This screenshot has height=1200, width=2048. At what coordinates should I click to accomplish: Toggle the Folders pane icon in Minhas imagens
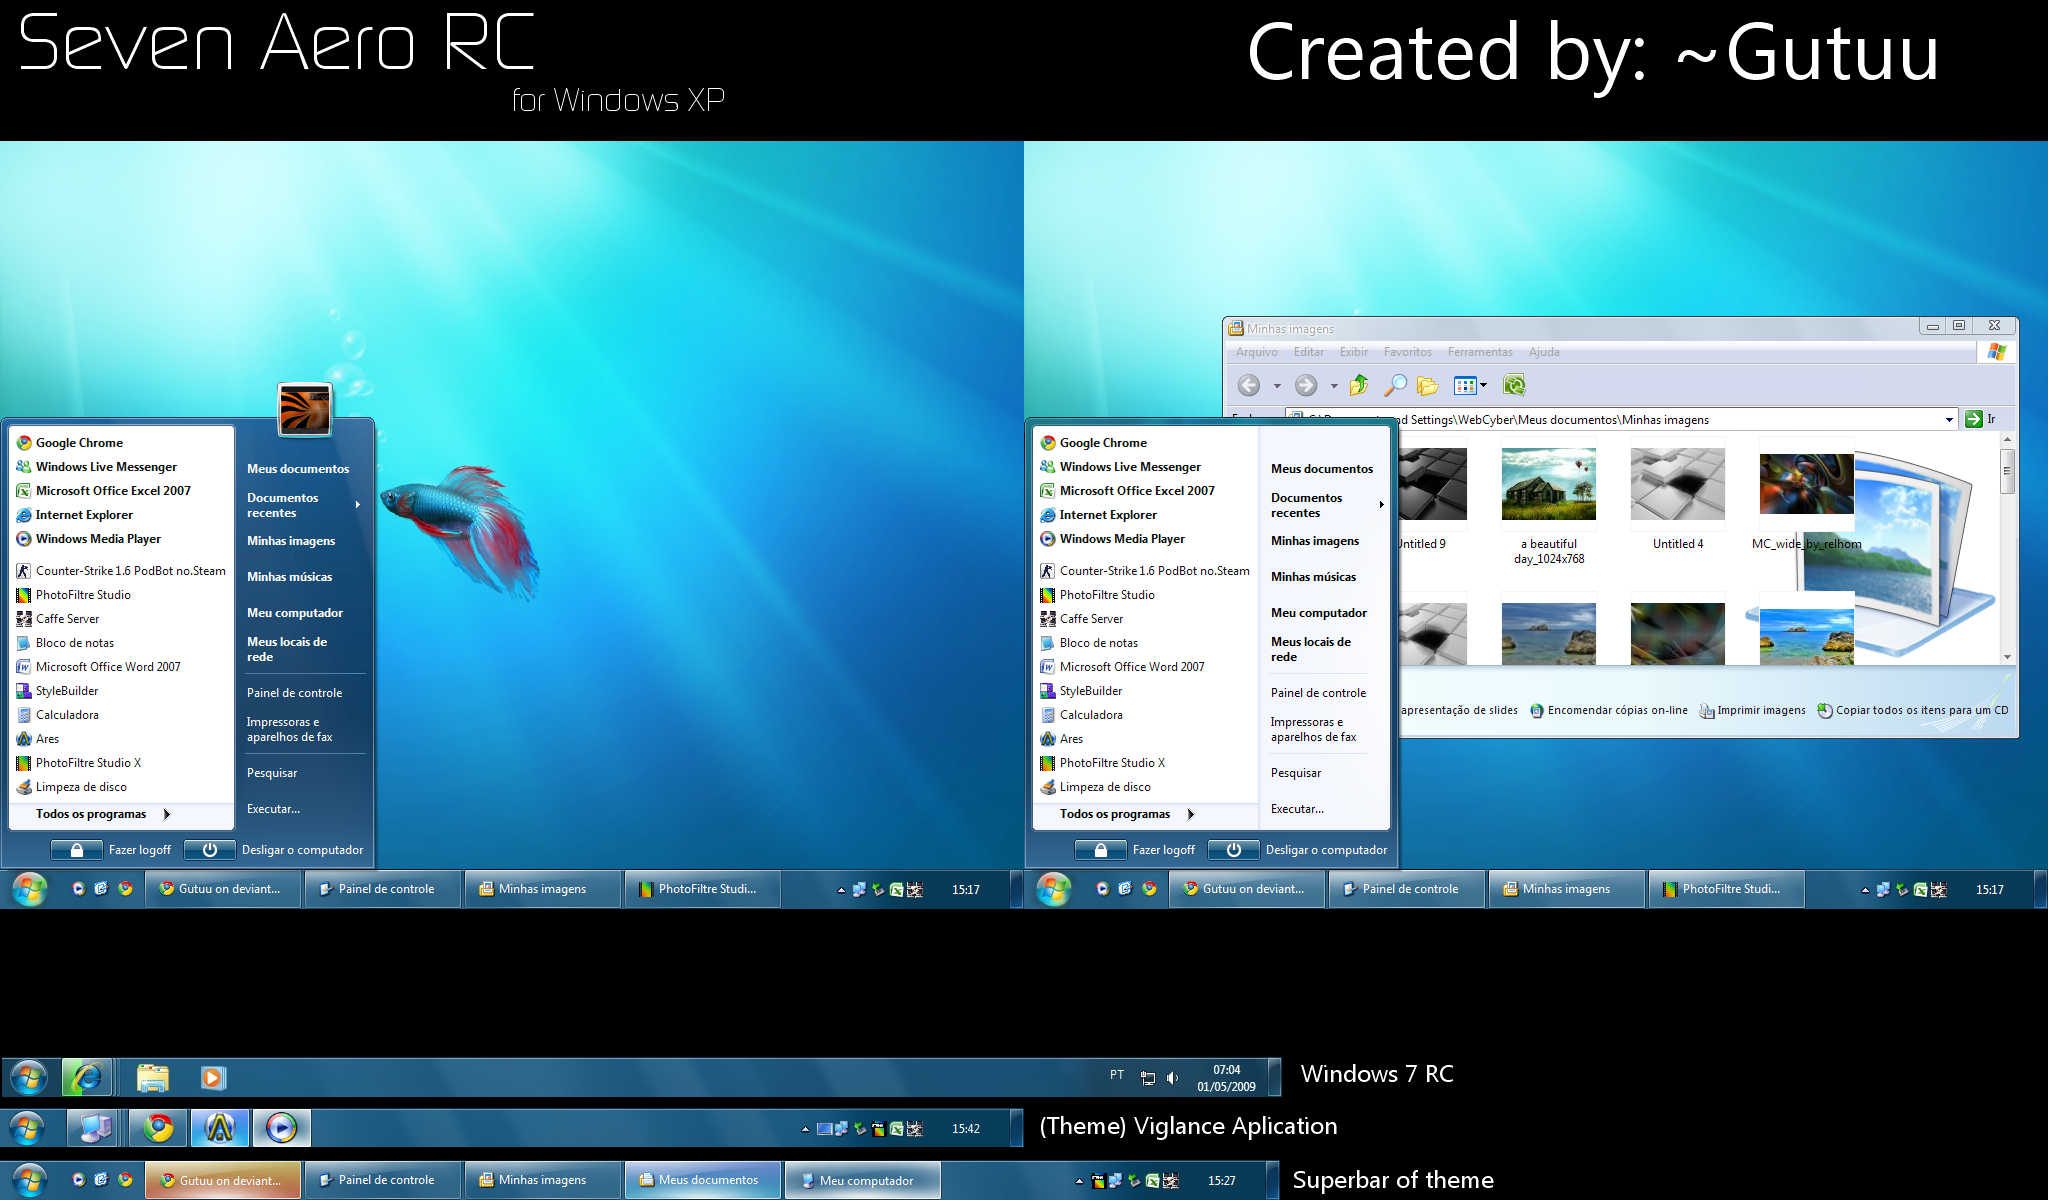coord(1428,385)
